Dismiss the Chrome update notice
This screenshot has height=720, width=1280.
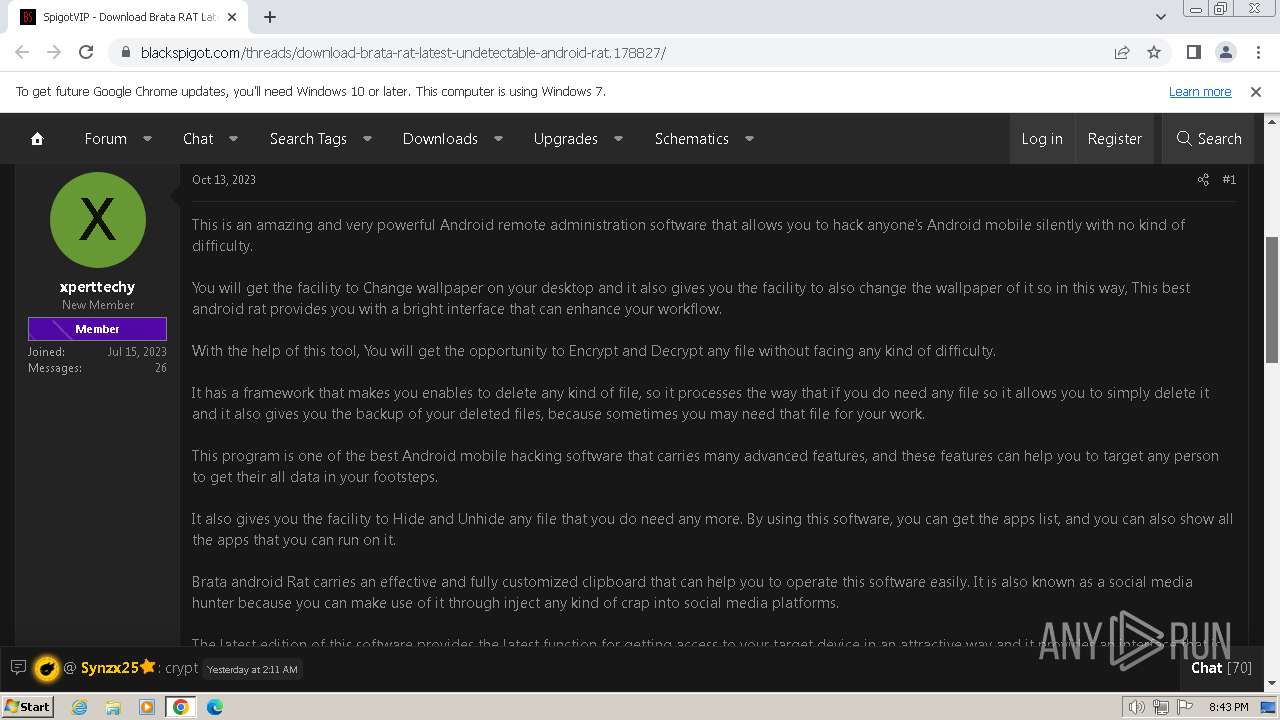tap(1256, 91)
